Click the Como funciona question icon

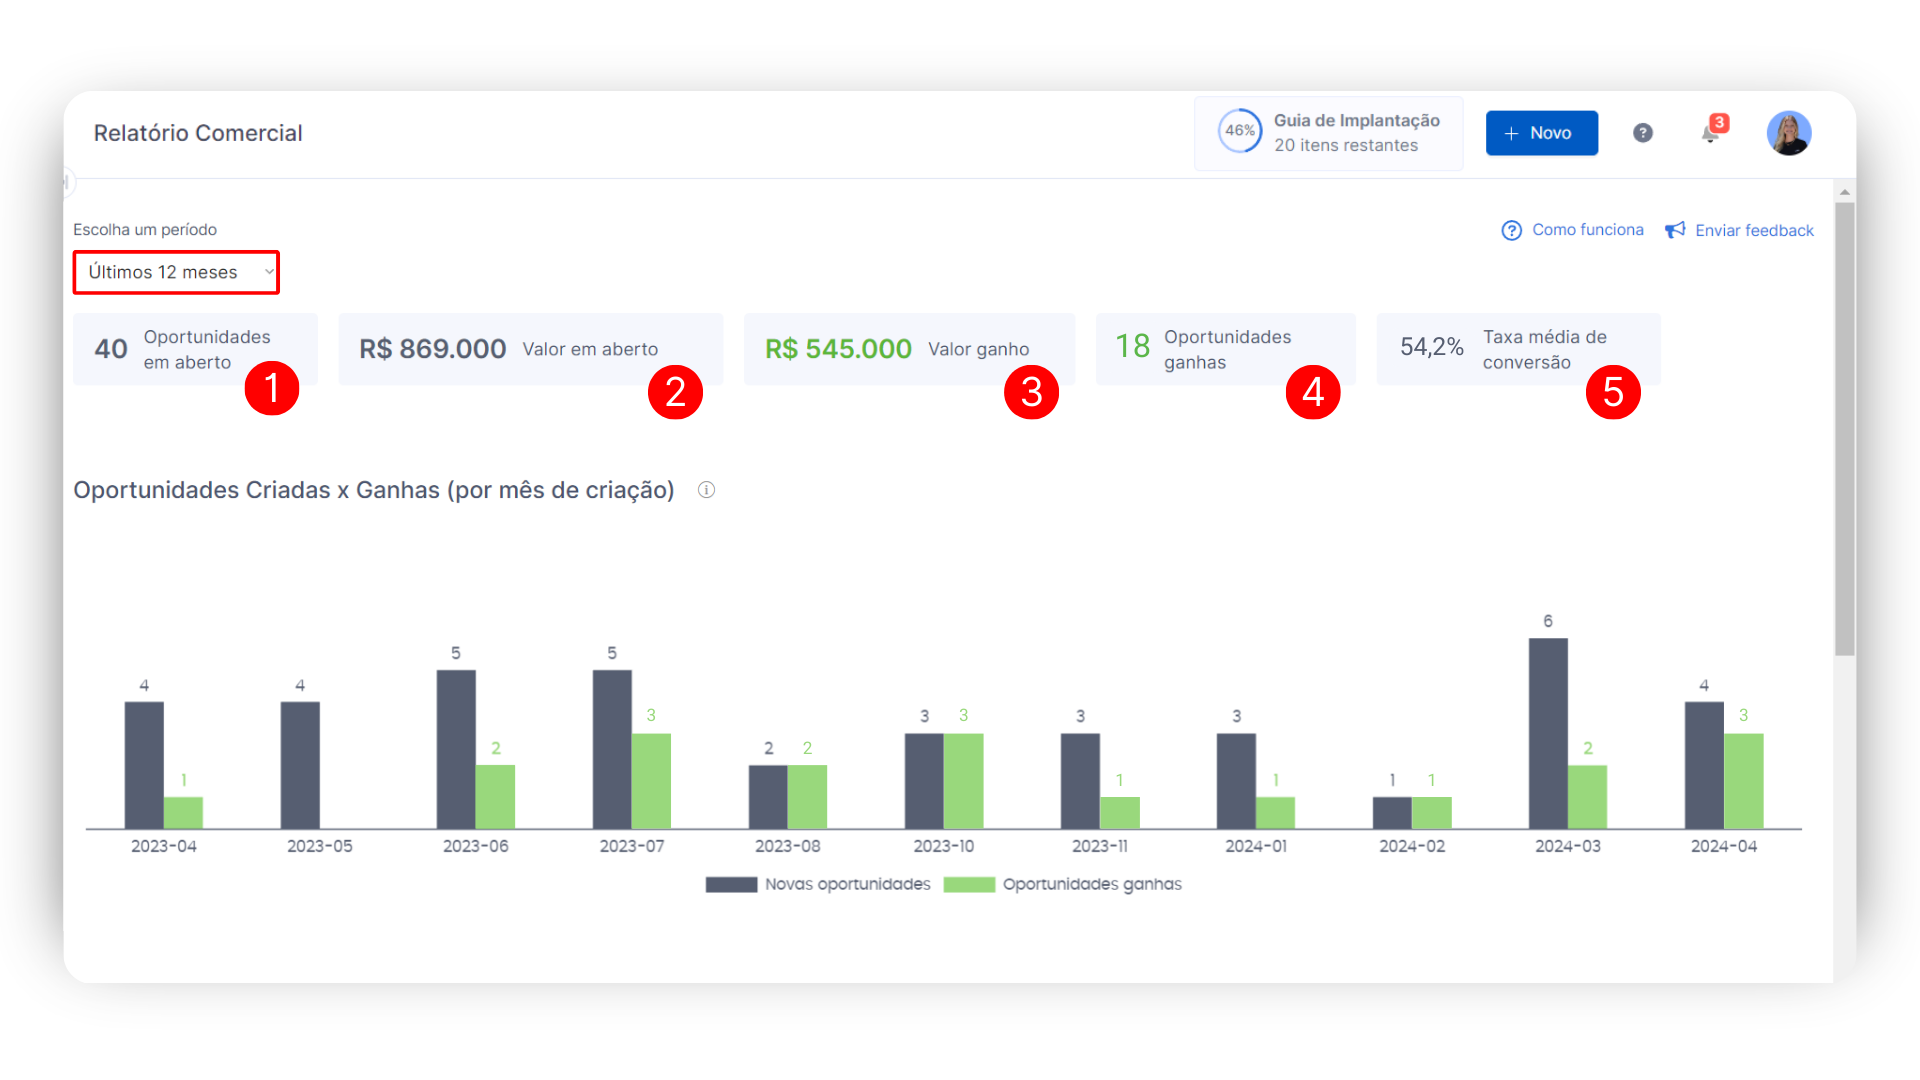[1511, 230]
